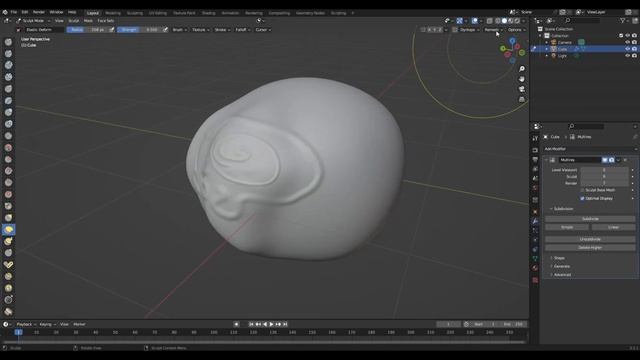Toggle X axis symmetry button
640x360 pixels.
tap(429, 30)
